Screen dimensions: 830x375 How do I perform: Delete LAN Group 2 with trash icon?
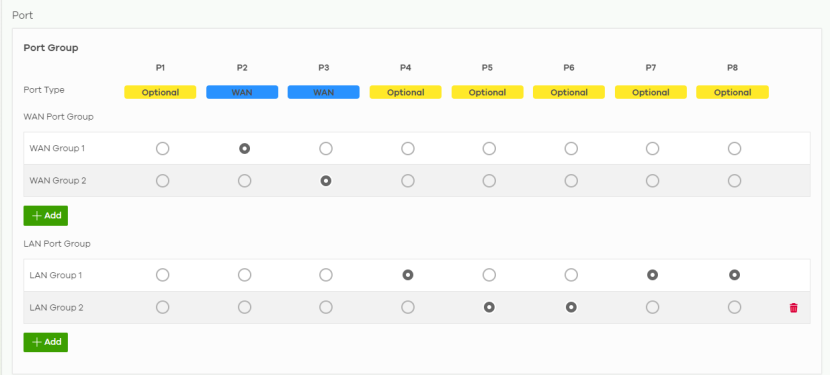[x=793, y=308]
